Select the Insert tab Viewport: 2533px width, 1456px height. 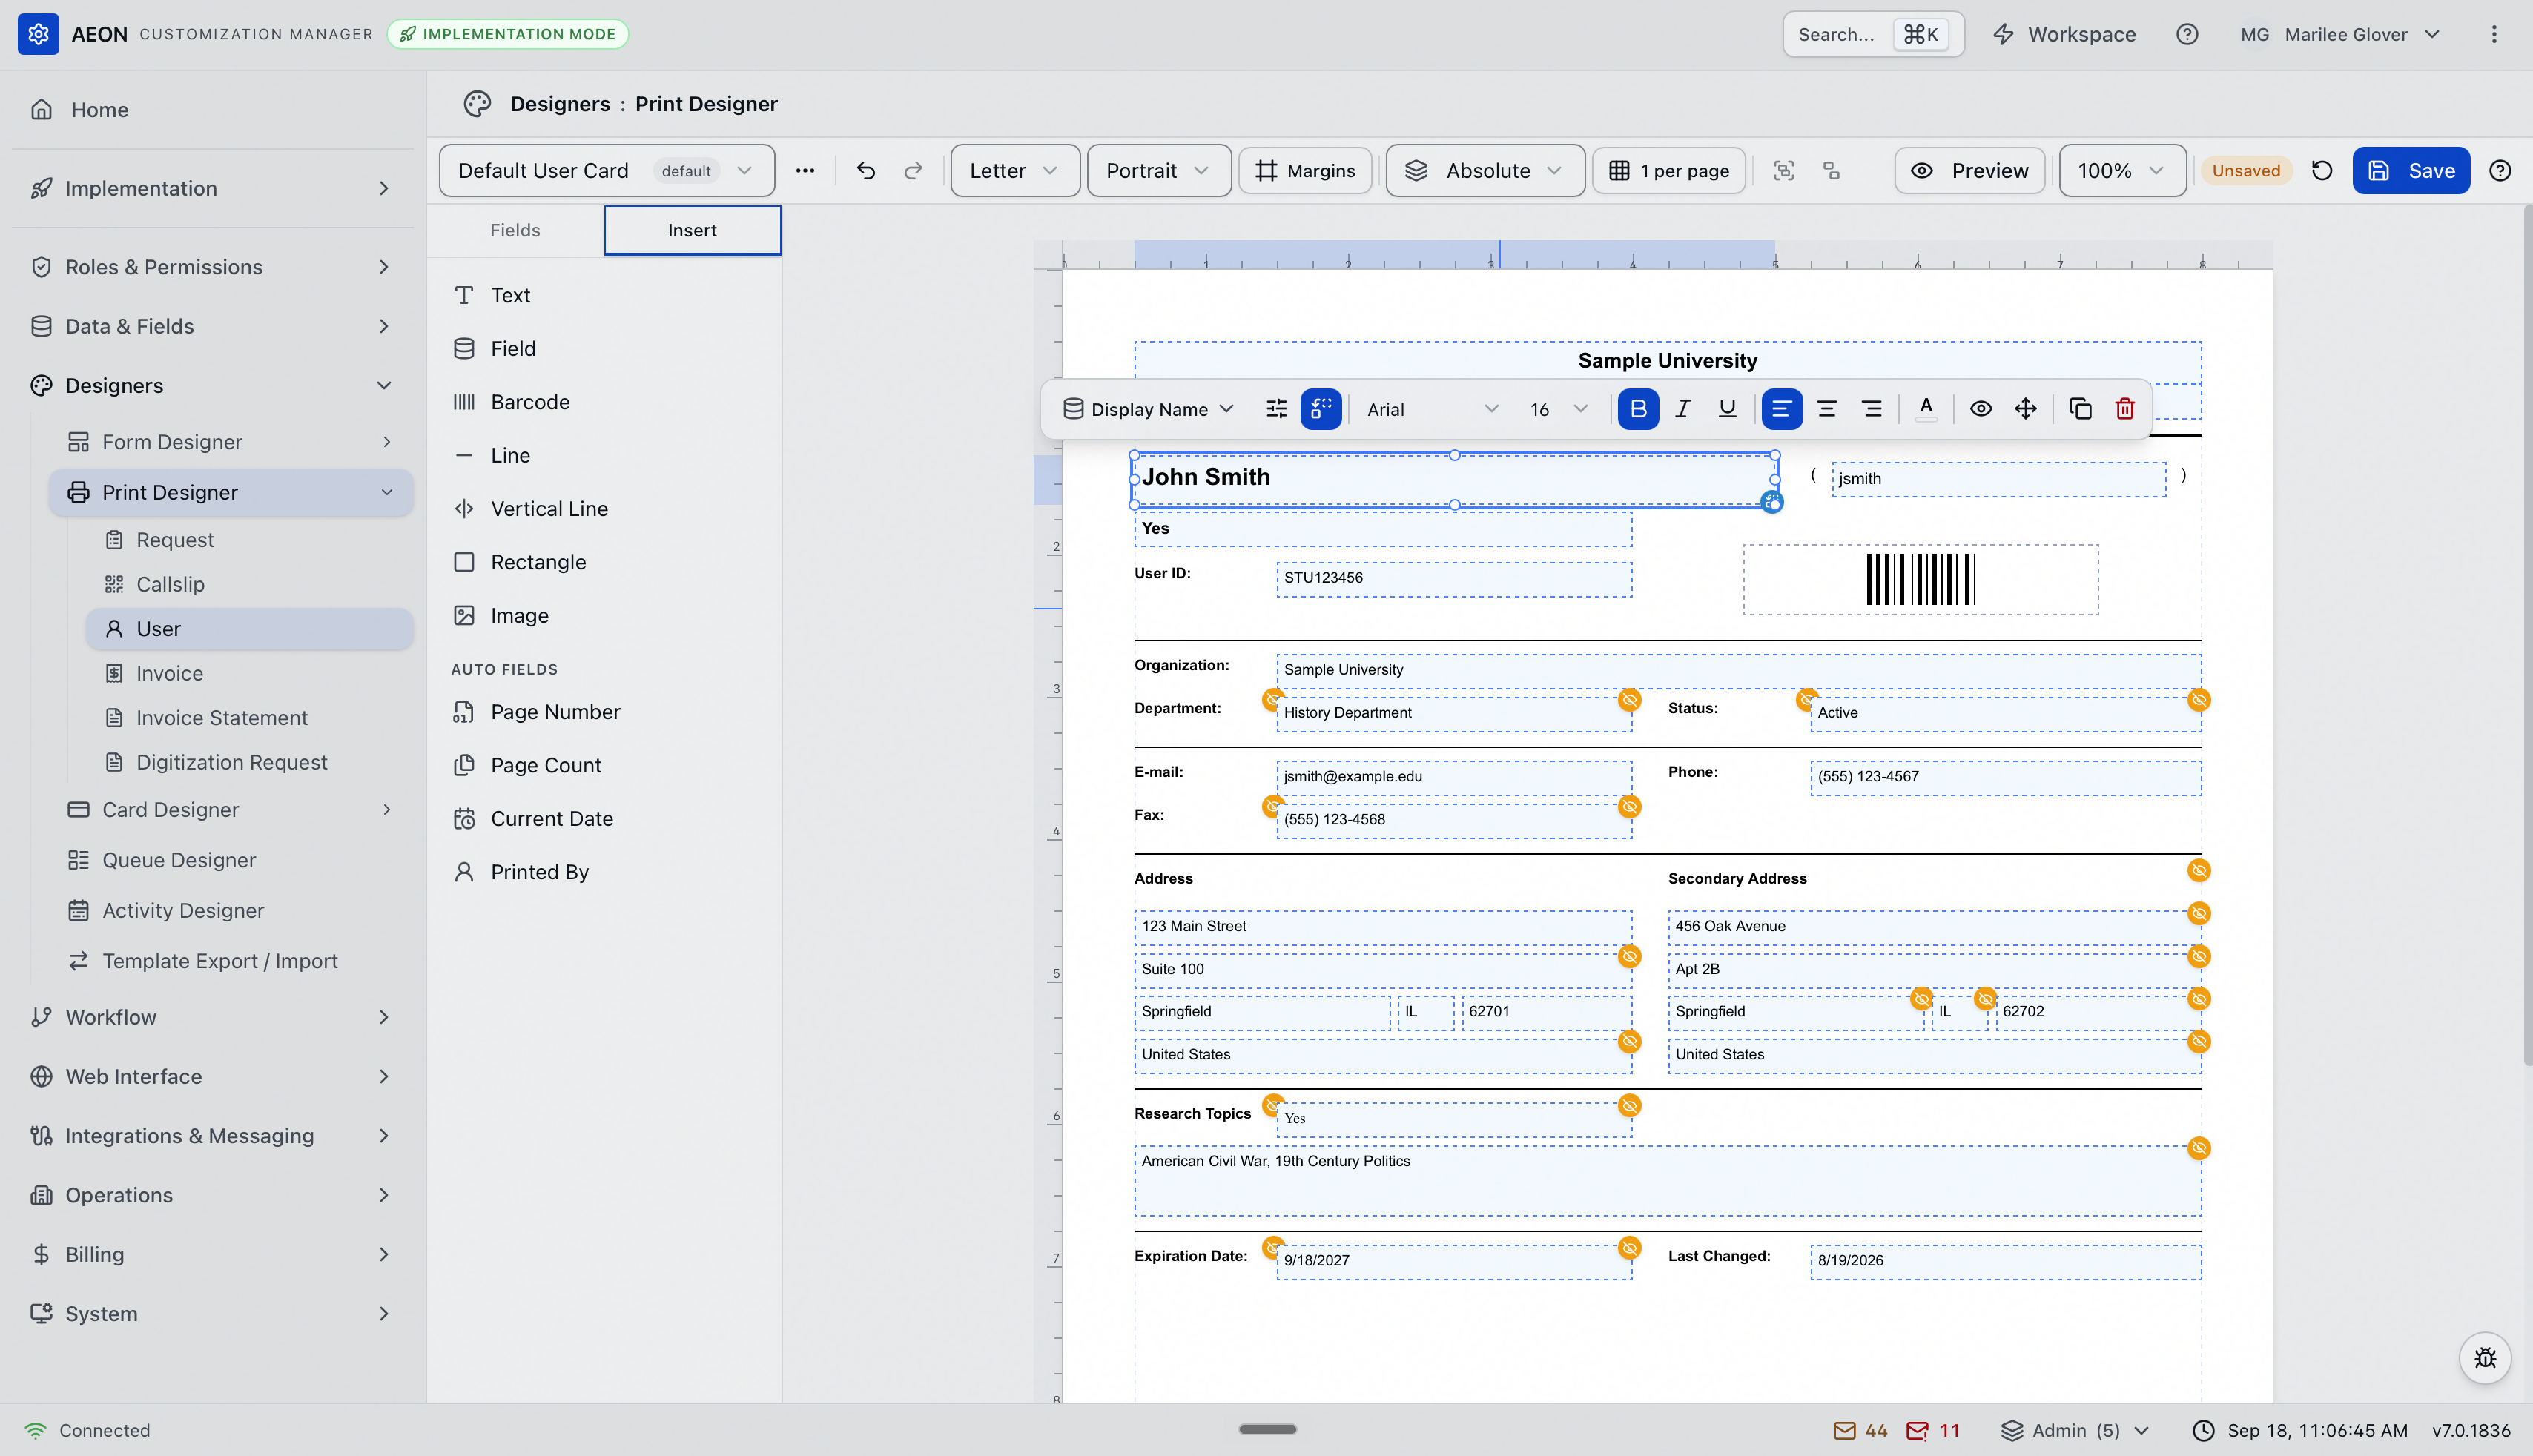[692, 230]
